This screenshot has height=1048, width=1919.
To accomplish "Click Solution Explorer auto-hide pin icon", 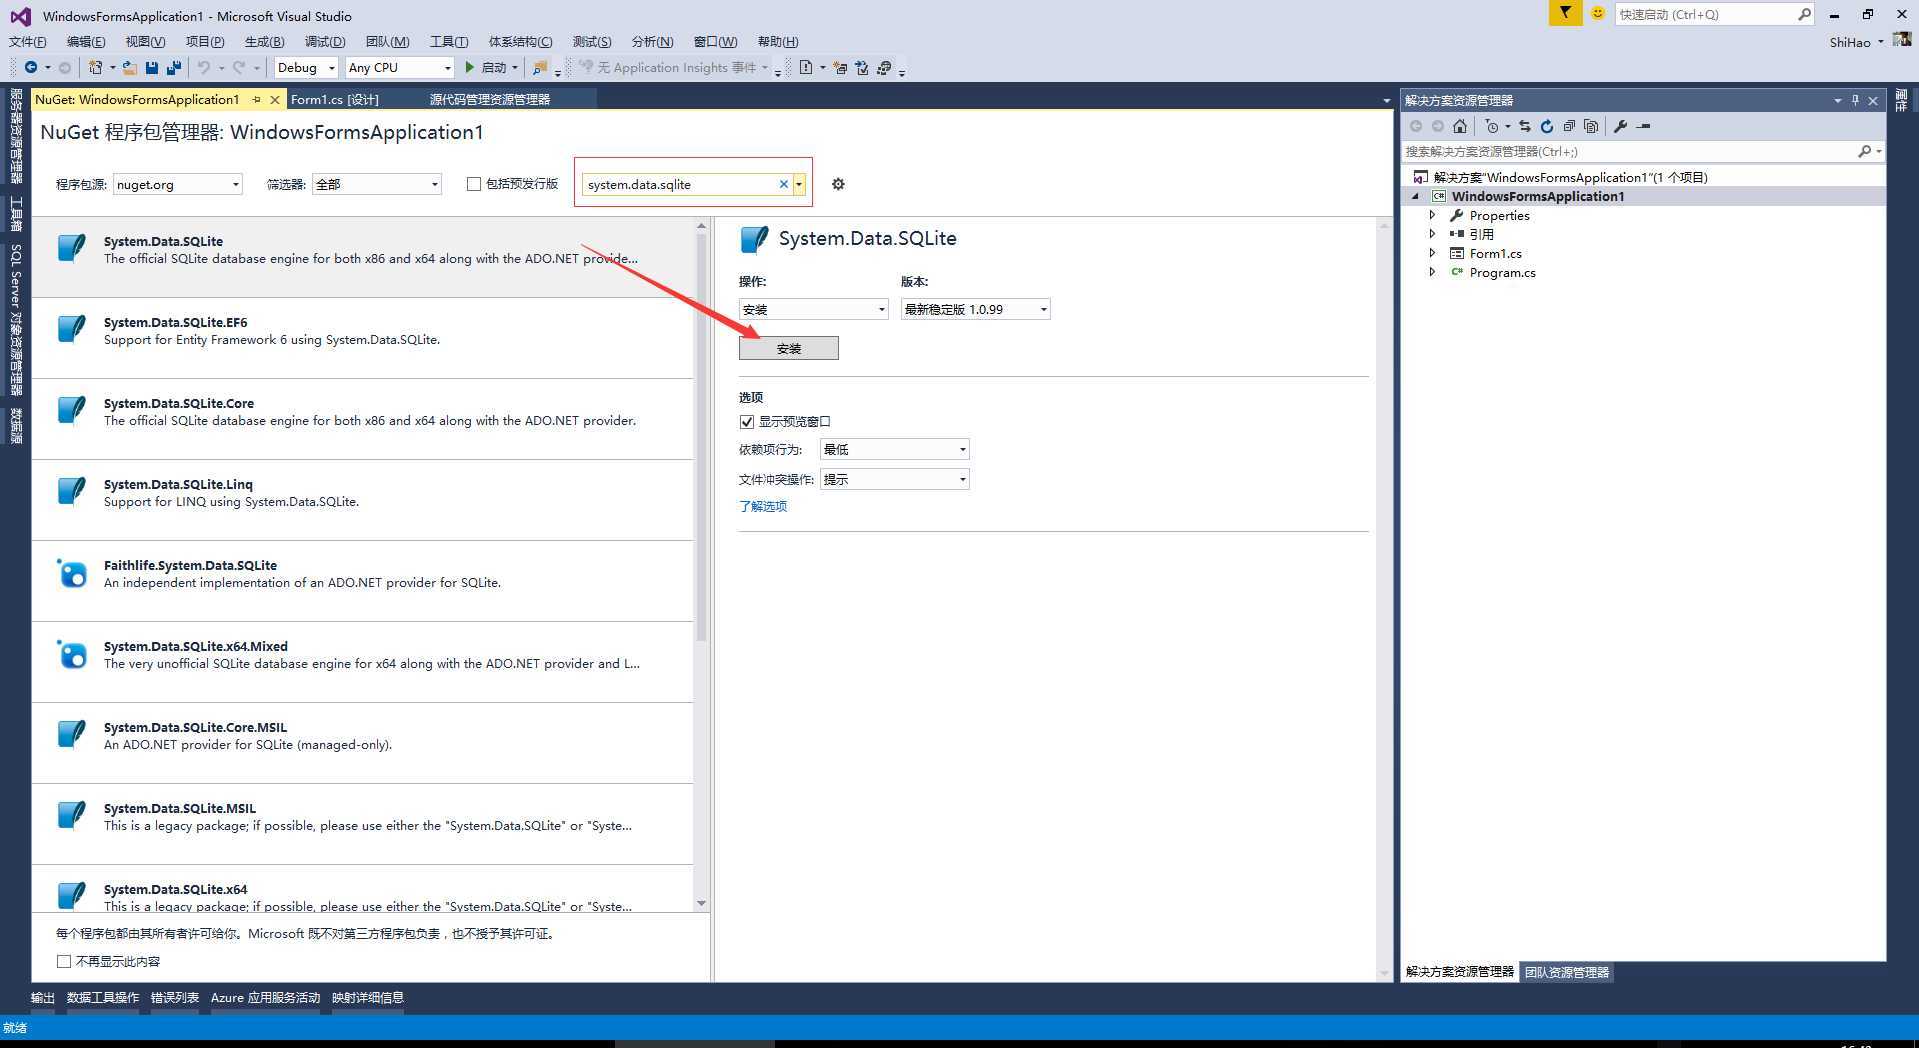I will 1855,100.
